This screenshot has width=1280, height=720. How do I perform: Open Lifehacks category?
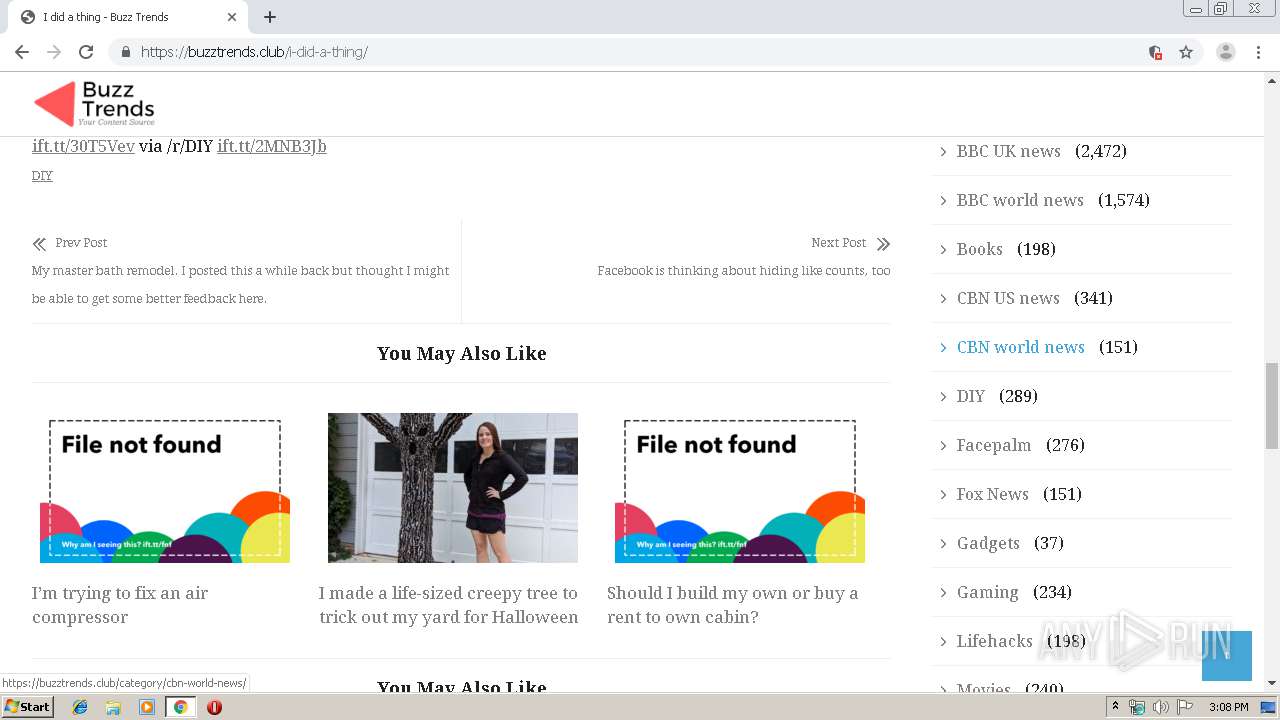[x=995, y=641]
